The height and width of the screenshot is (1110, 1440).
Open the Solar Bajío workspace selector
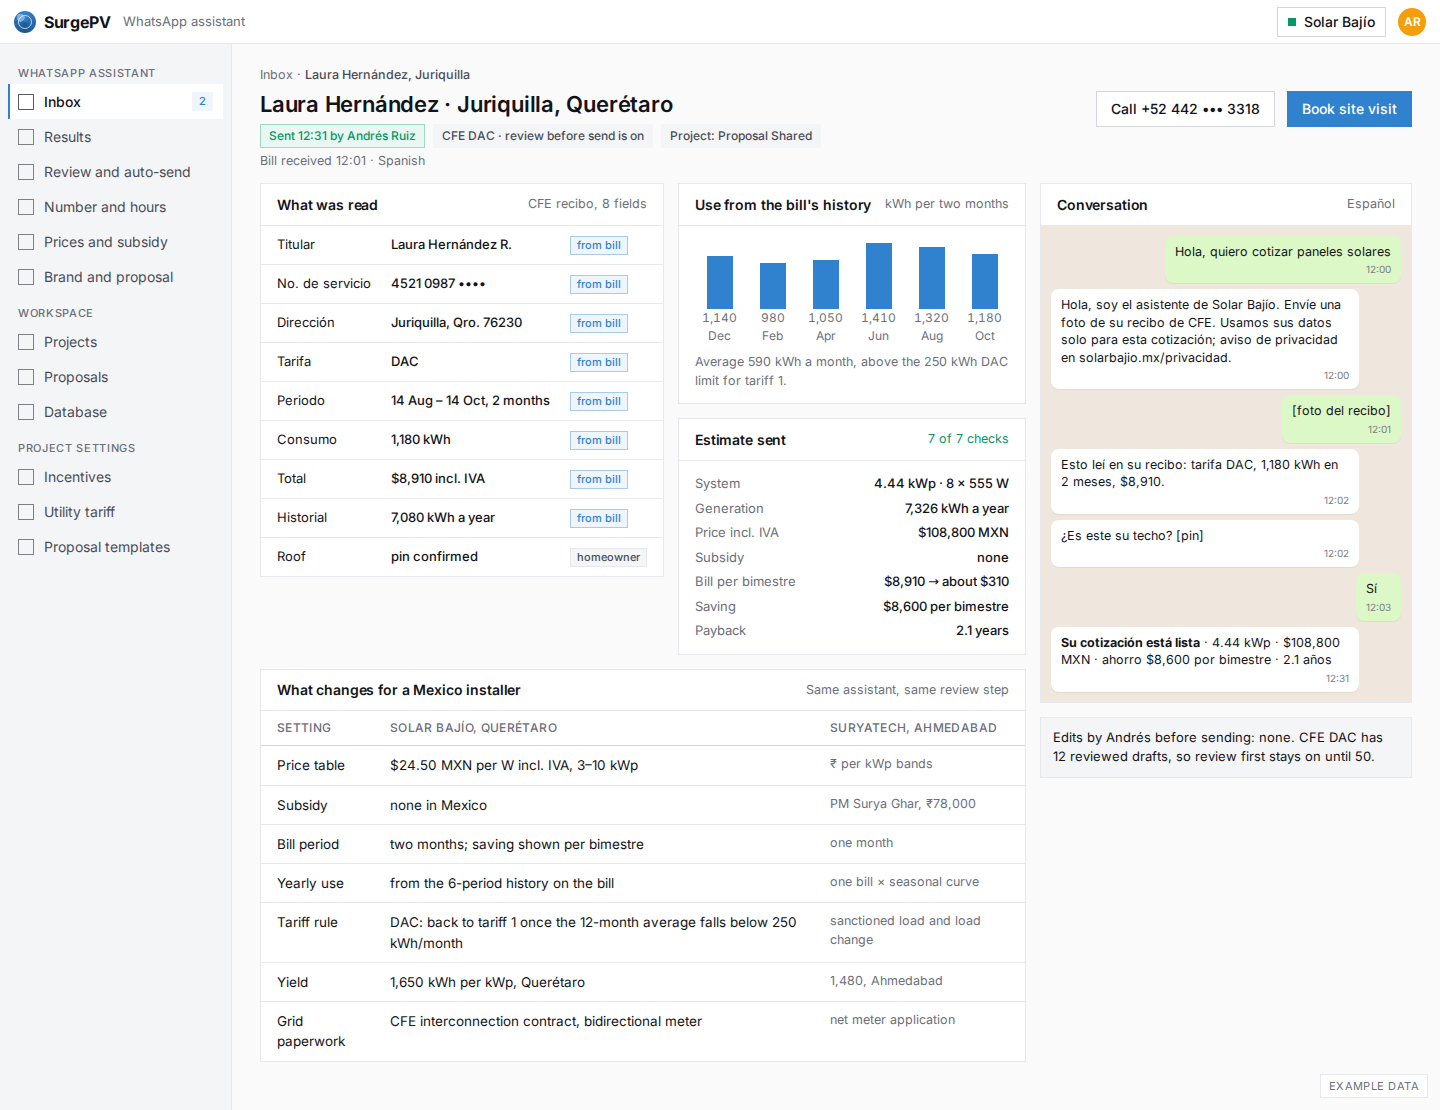tap(1331, 22)
